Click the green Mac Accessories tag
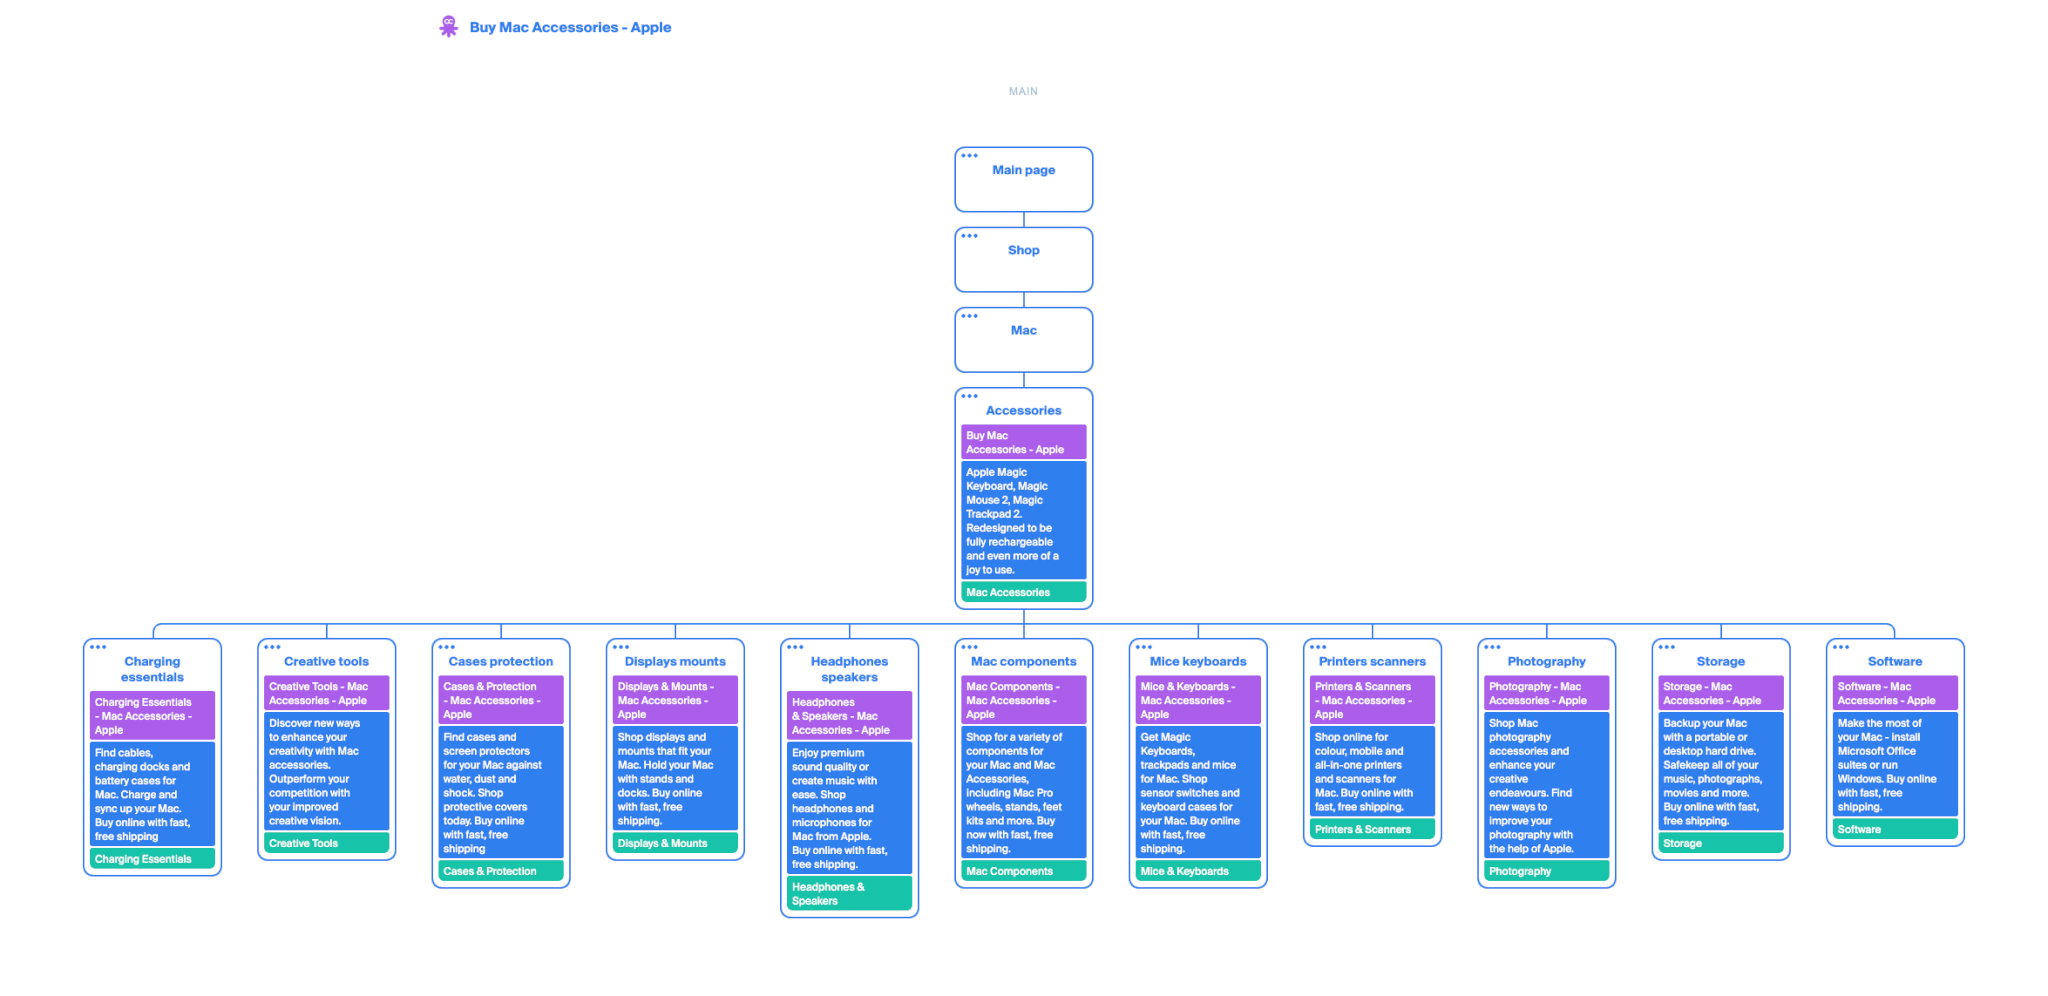This screenshot has height=996, width=2048. coord(1023,592)
